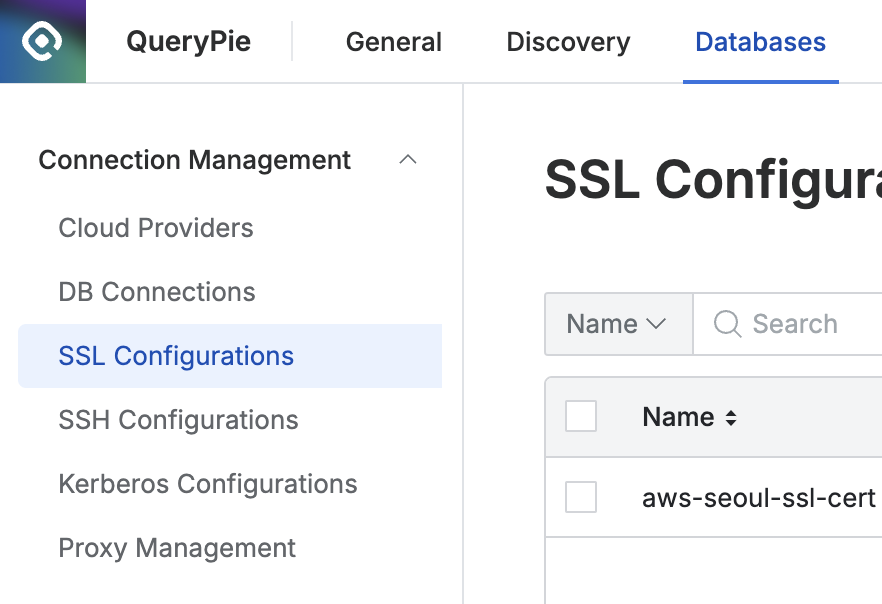Click the QueryPie logo icon
The height and width of the screenshot is (604, 882).
point(42,41)
